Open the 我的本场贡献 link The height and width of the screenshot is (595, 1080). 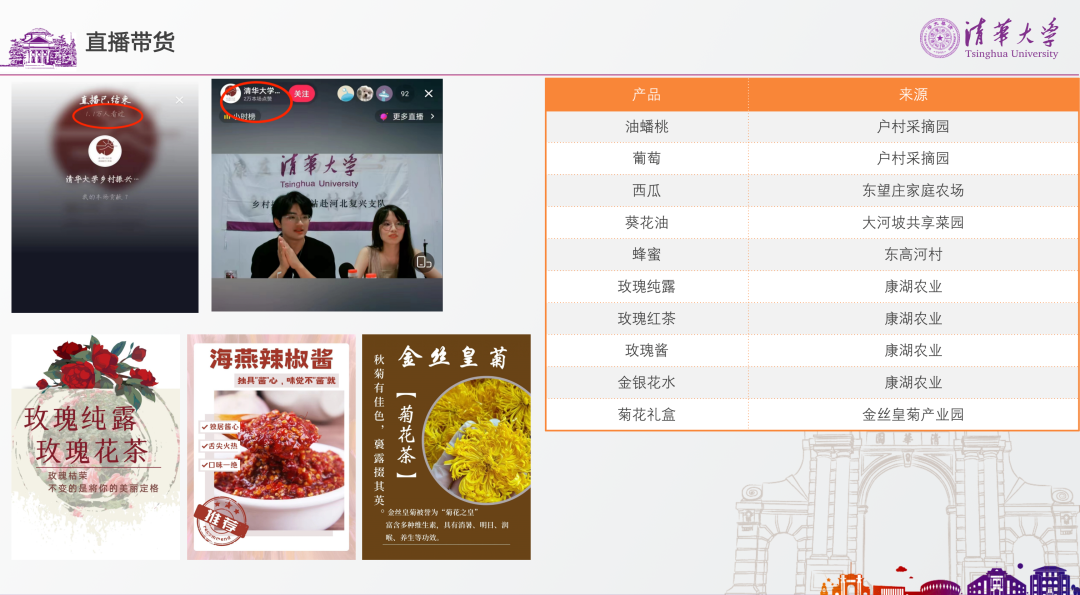105,198
